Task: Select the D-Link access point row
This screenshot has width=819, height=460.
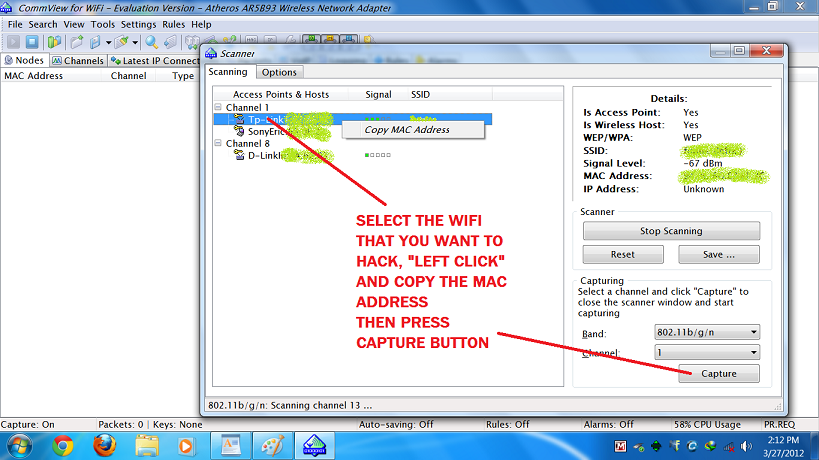Action: pos(282,155)
